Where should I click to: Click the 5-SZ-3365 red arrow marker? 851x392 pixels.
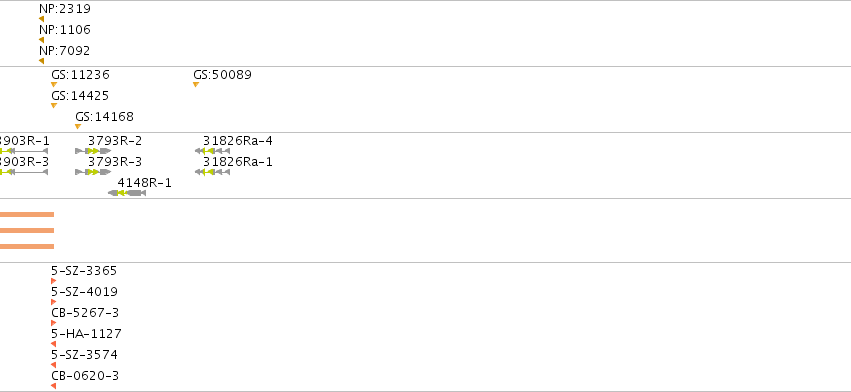(54, 281)
